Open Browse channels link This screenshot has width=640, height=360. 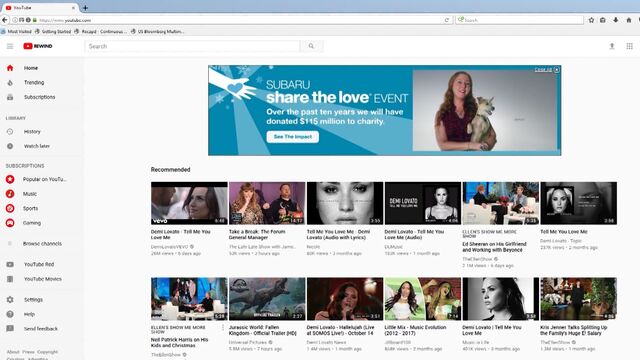pos(42,244)
